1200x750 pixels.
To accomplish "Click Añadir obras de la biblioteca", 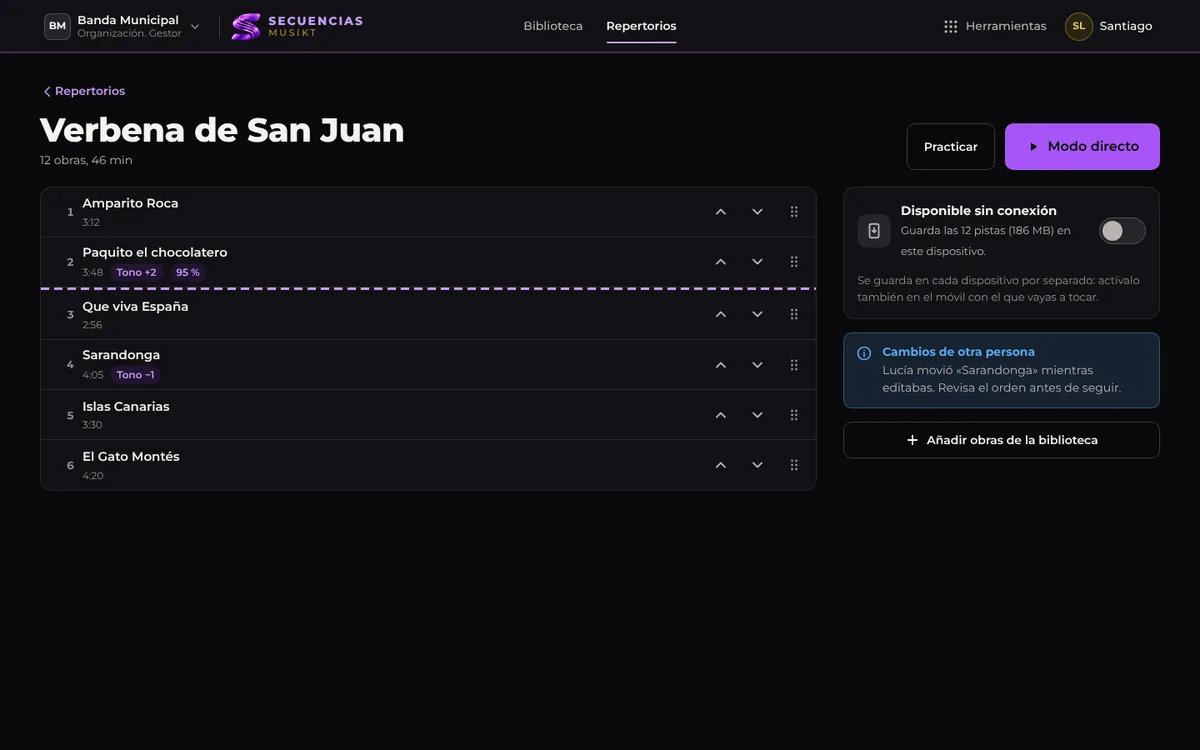I will tap(1001, 440).
